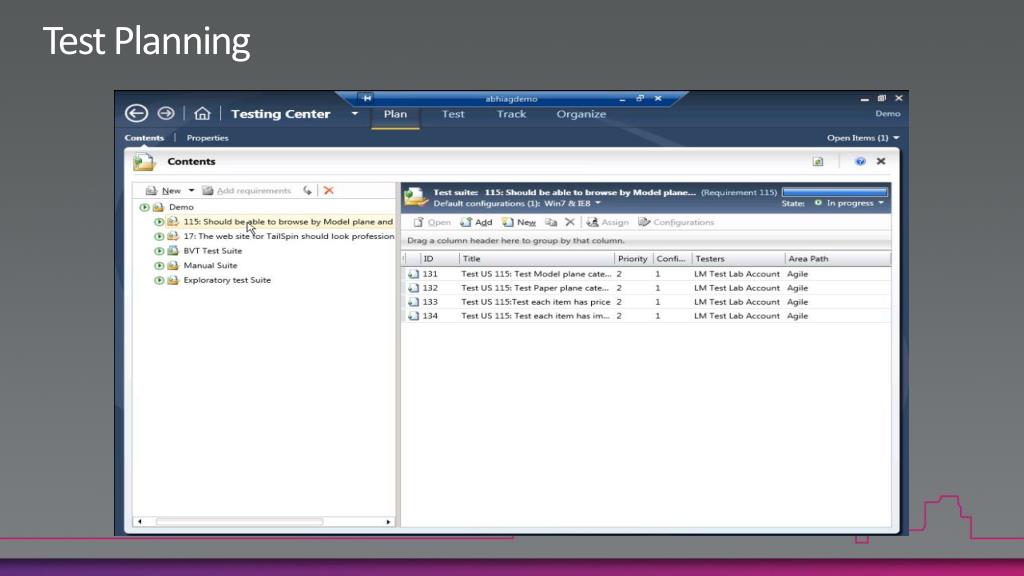Expand the Manual Suite node

[x=159, y=266]
